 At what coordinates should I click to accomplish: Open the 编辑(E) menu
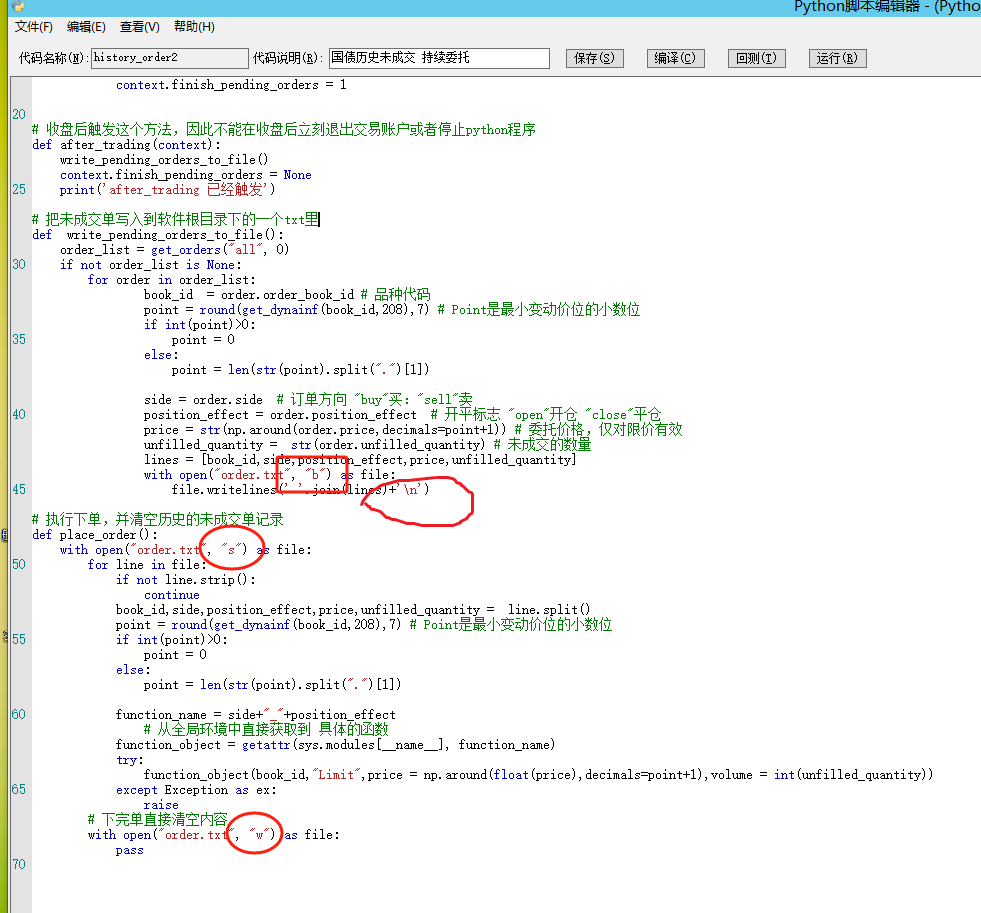(86, 27)
